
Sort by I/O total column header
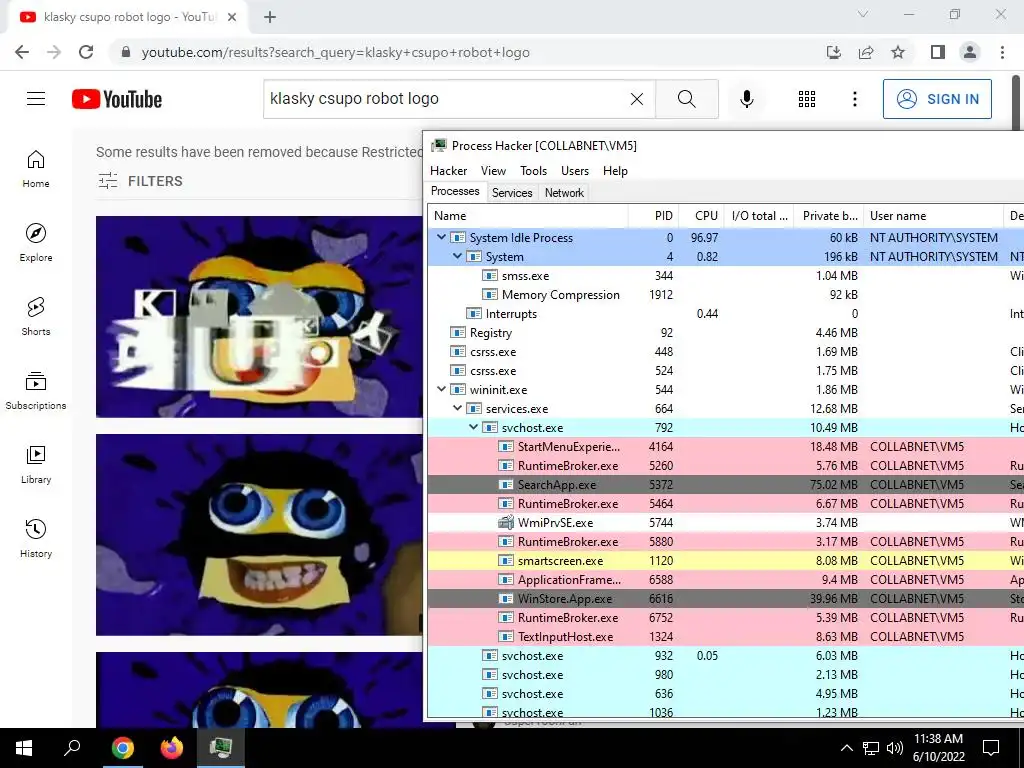[760, 216]
